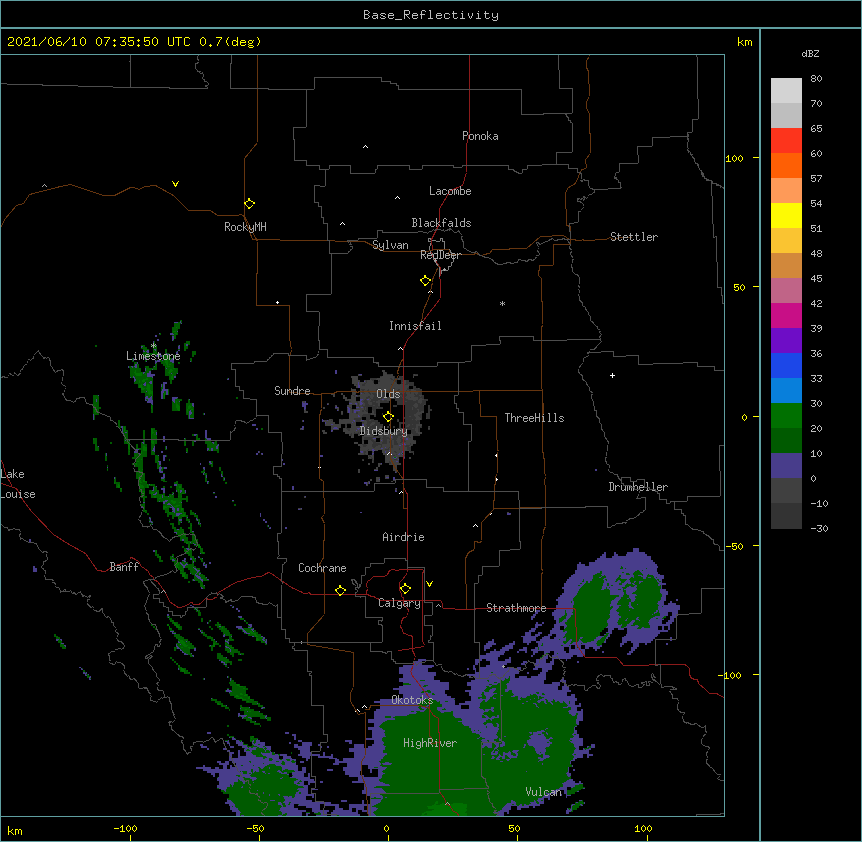Click the yellow V marker east of Calgary
The width and height of the screenshot is (862, 842).
(x=429, y=584)
